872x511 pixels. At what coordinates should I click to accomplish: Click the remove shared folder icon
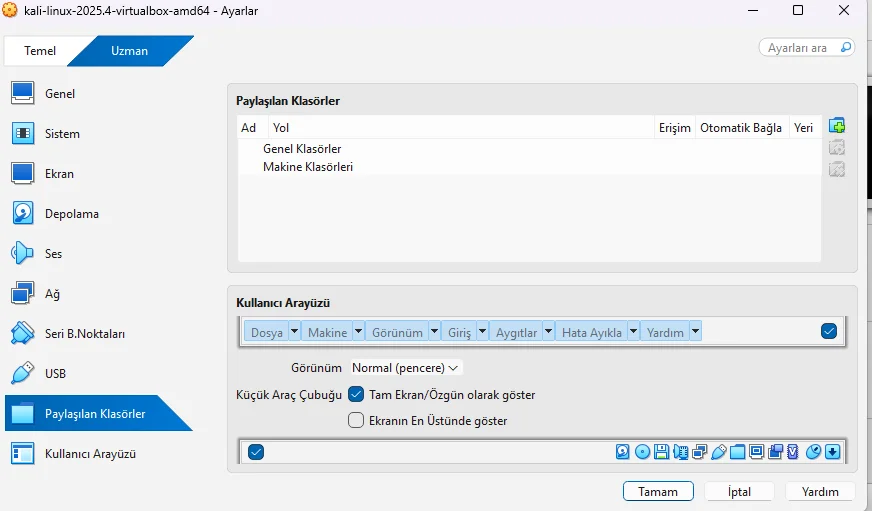click(x=836, y=169)
